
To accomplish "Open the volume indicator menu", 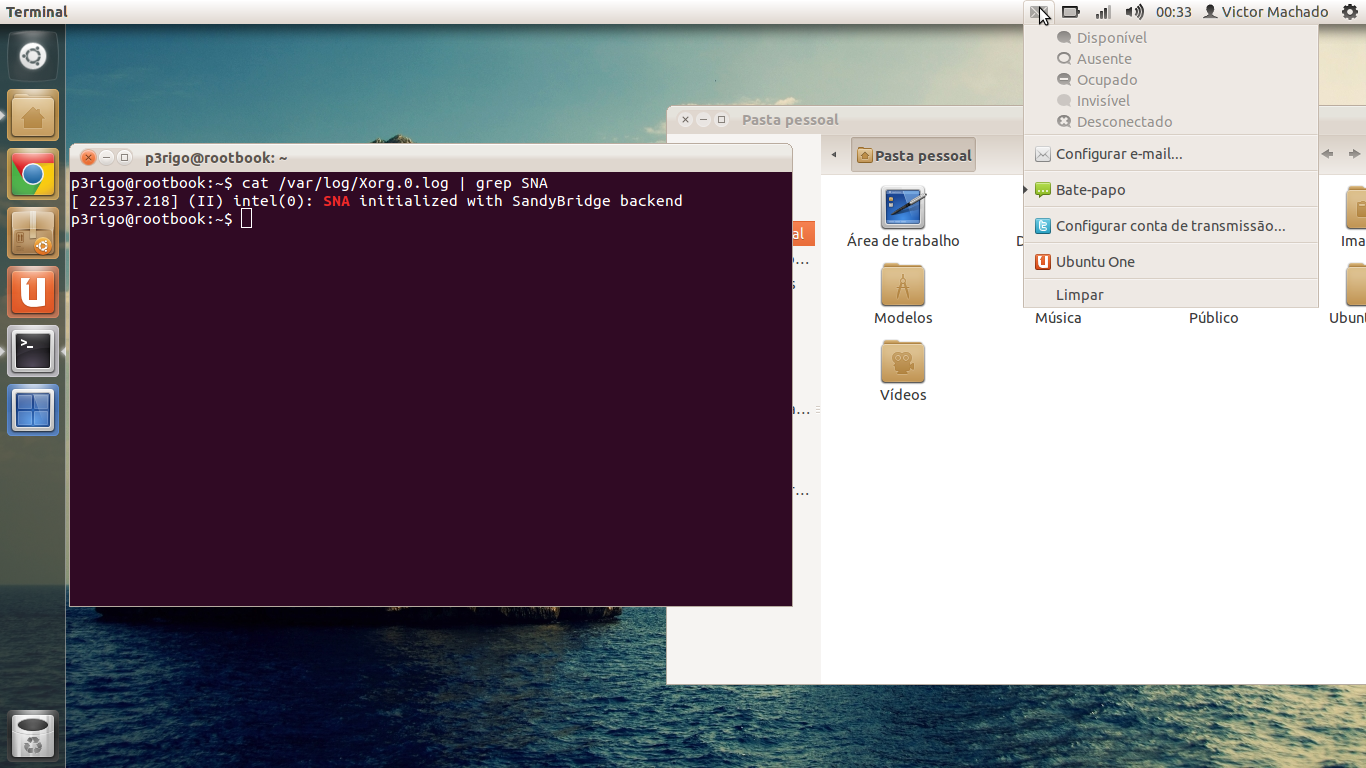I will 1134,12.
